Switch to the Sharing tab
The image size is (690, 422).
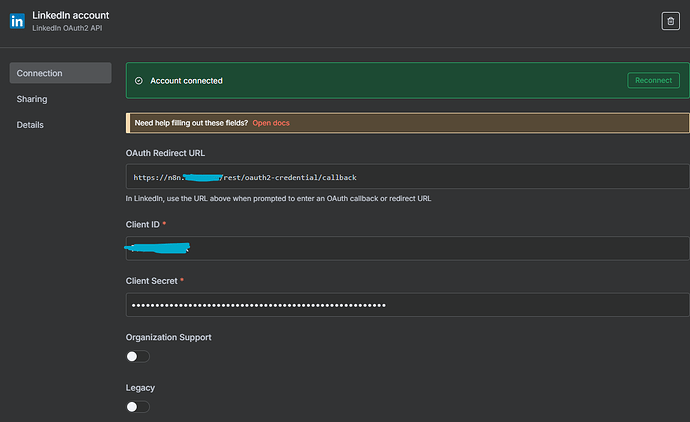pyautogui.click(x=32, y=99)
